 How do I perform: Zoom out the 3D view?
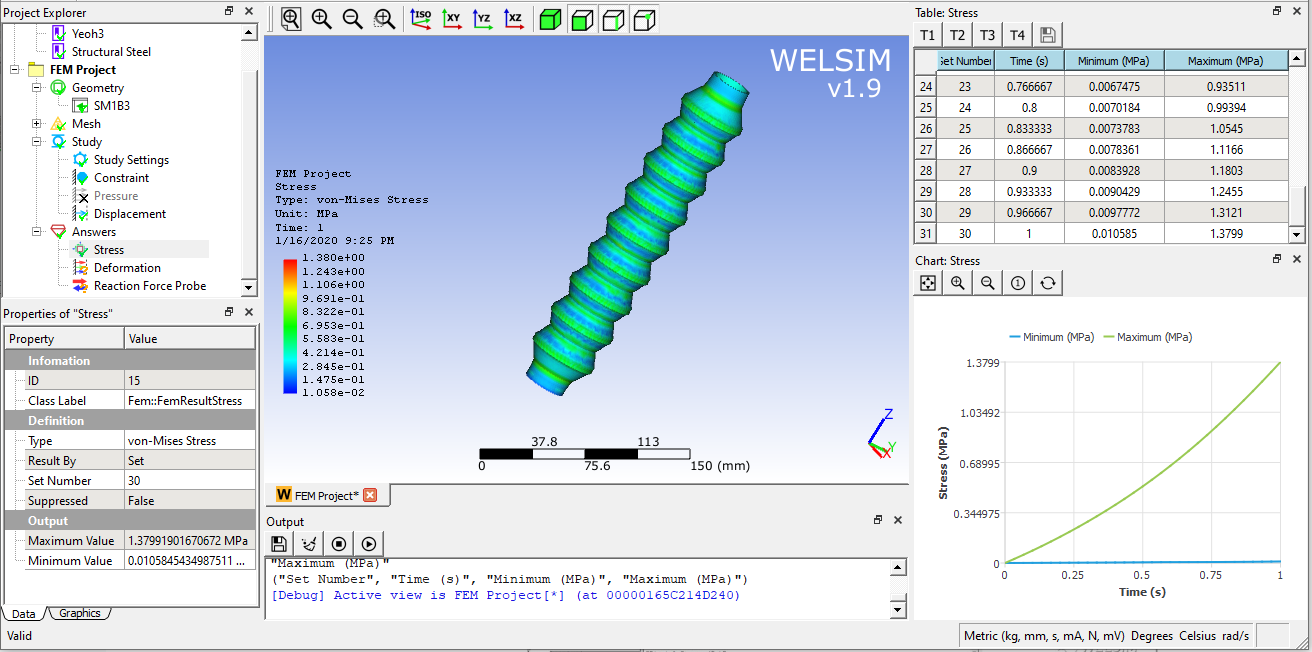coord(352,19)
